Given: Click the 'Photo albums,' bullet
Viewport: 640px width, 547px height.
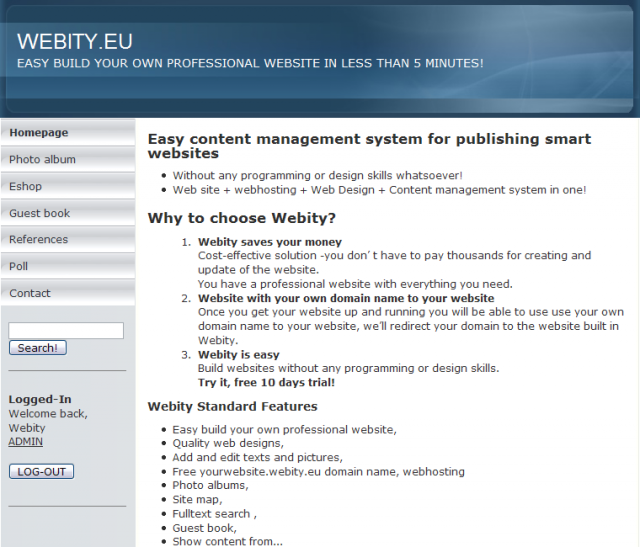Looking at the screenshot, I should tap(210, 485).
